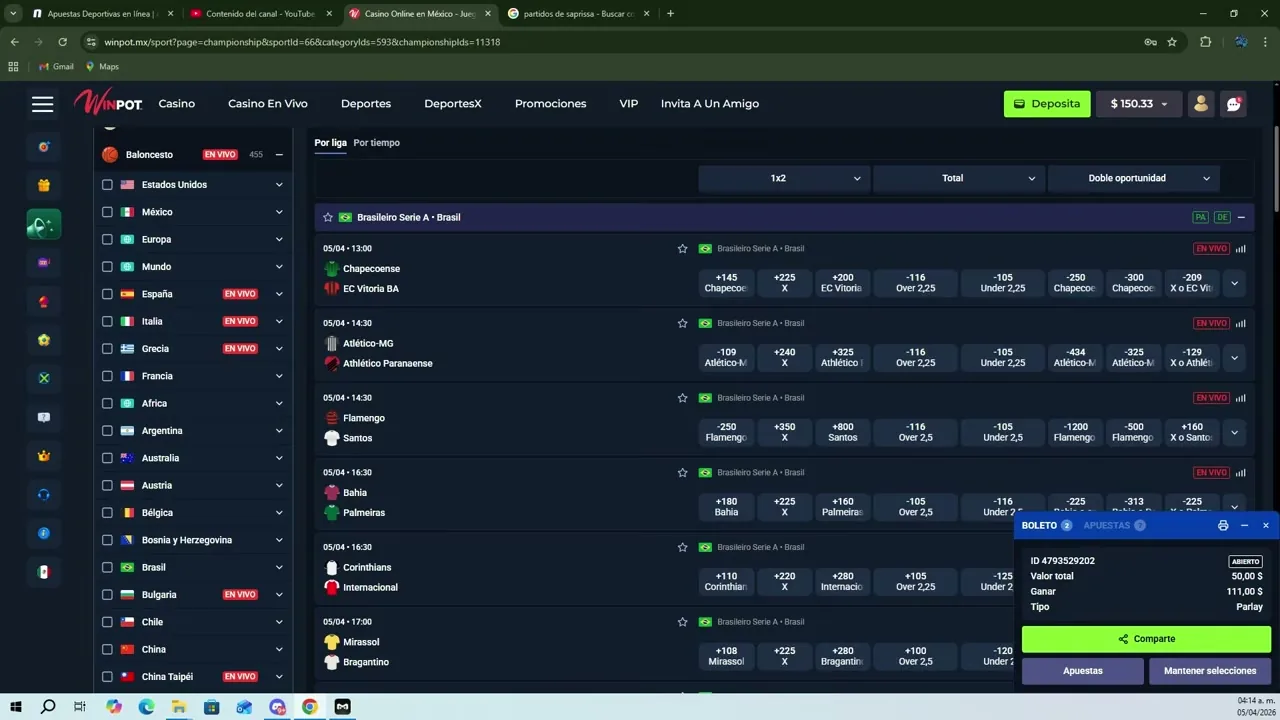Screen dimensions: 1280x720
Task: Switch to the Por tiempo tab
Action: pos(376,143)
